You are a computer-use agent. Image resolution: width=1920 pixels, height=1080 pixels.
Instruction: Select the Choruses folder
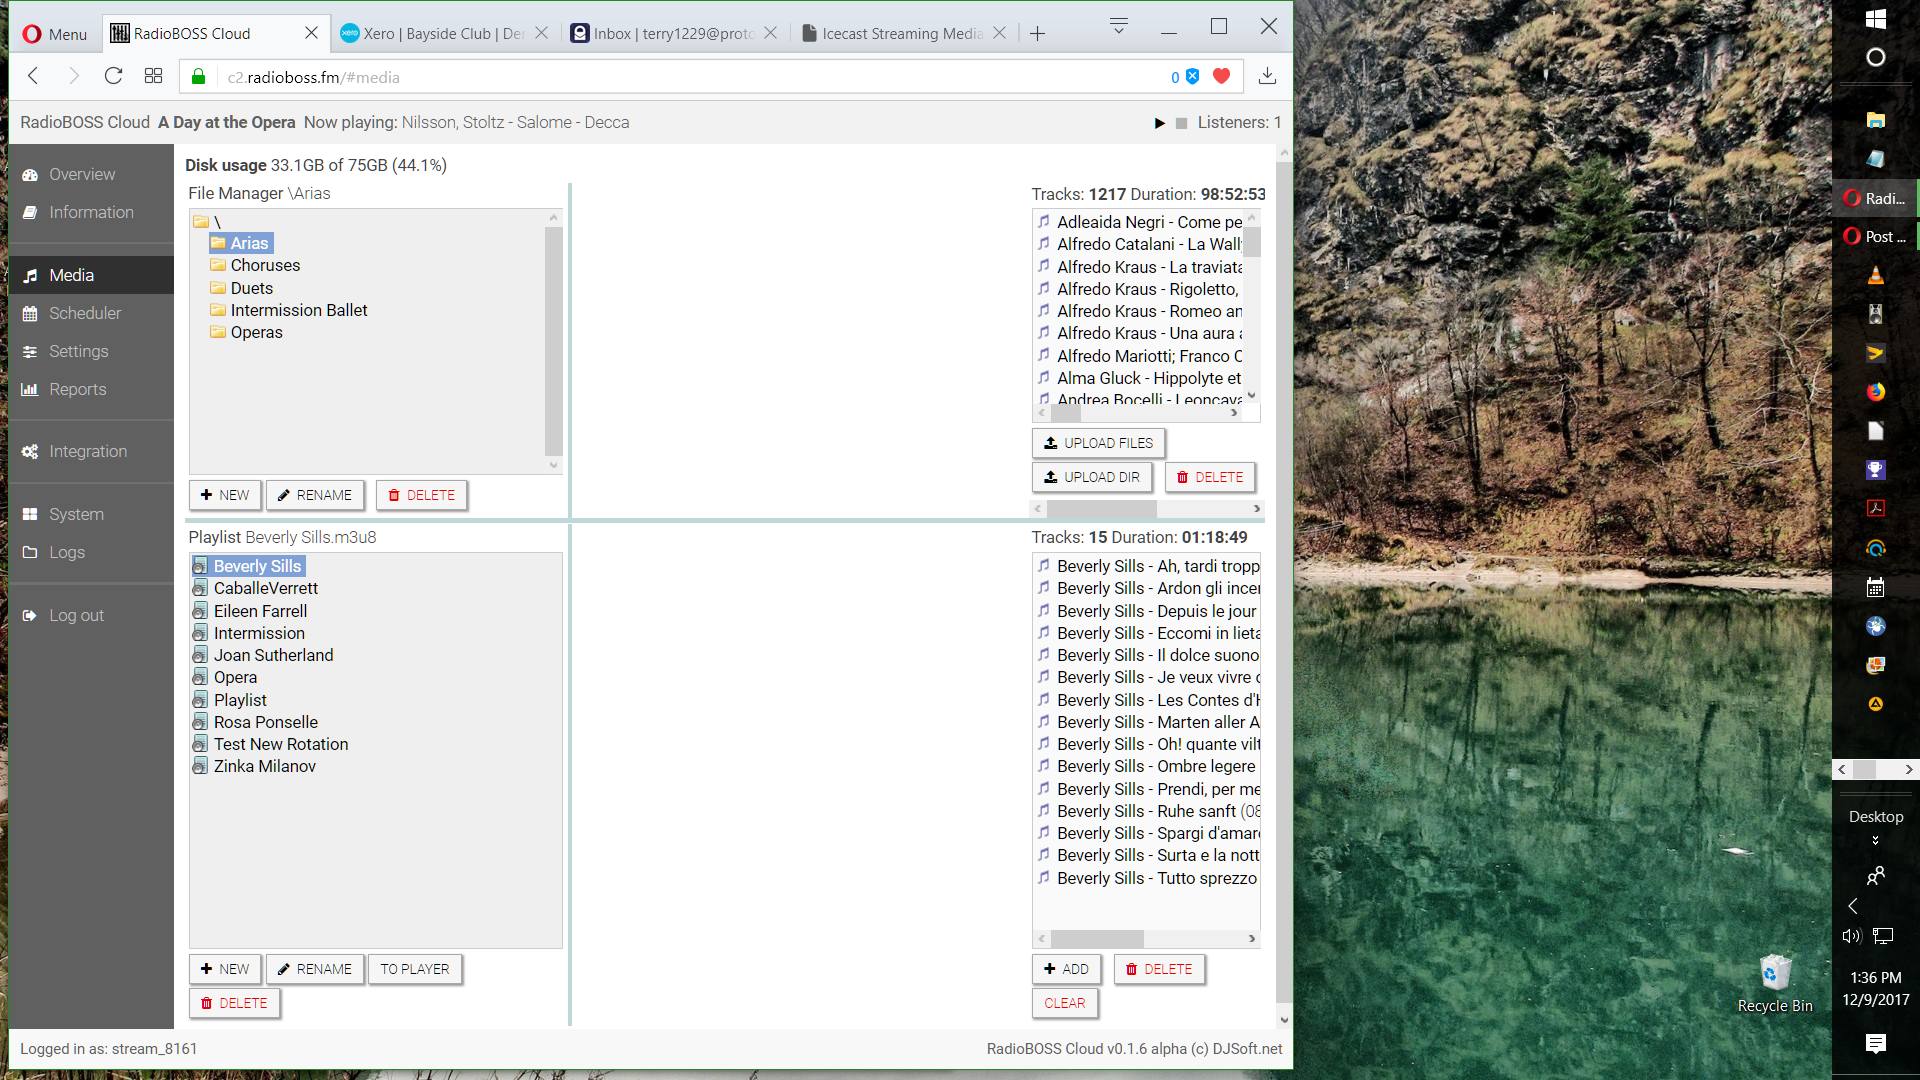coord(265,265)
